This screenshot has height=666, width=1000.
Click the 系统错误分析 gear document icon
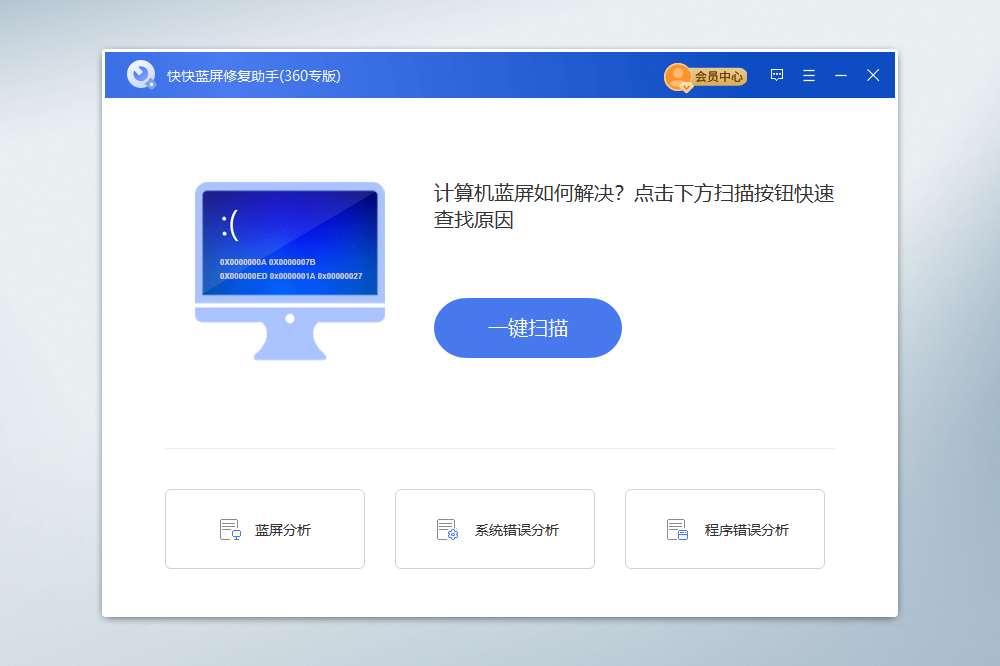coord(447,530)
